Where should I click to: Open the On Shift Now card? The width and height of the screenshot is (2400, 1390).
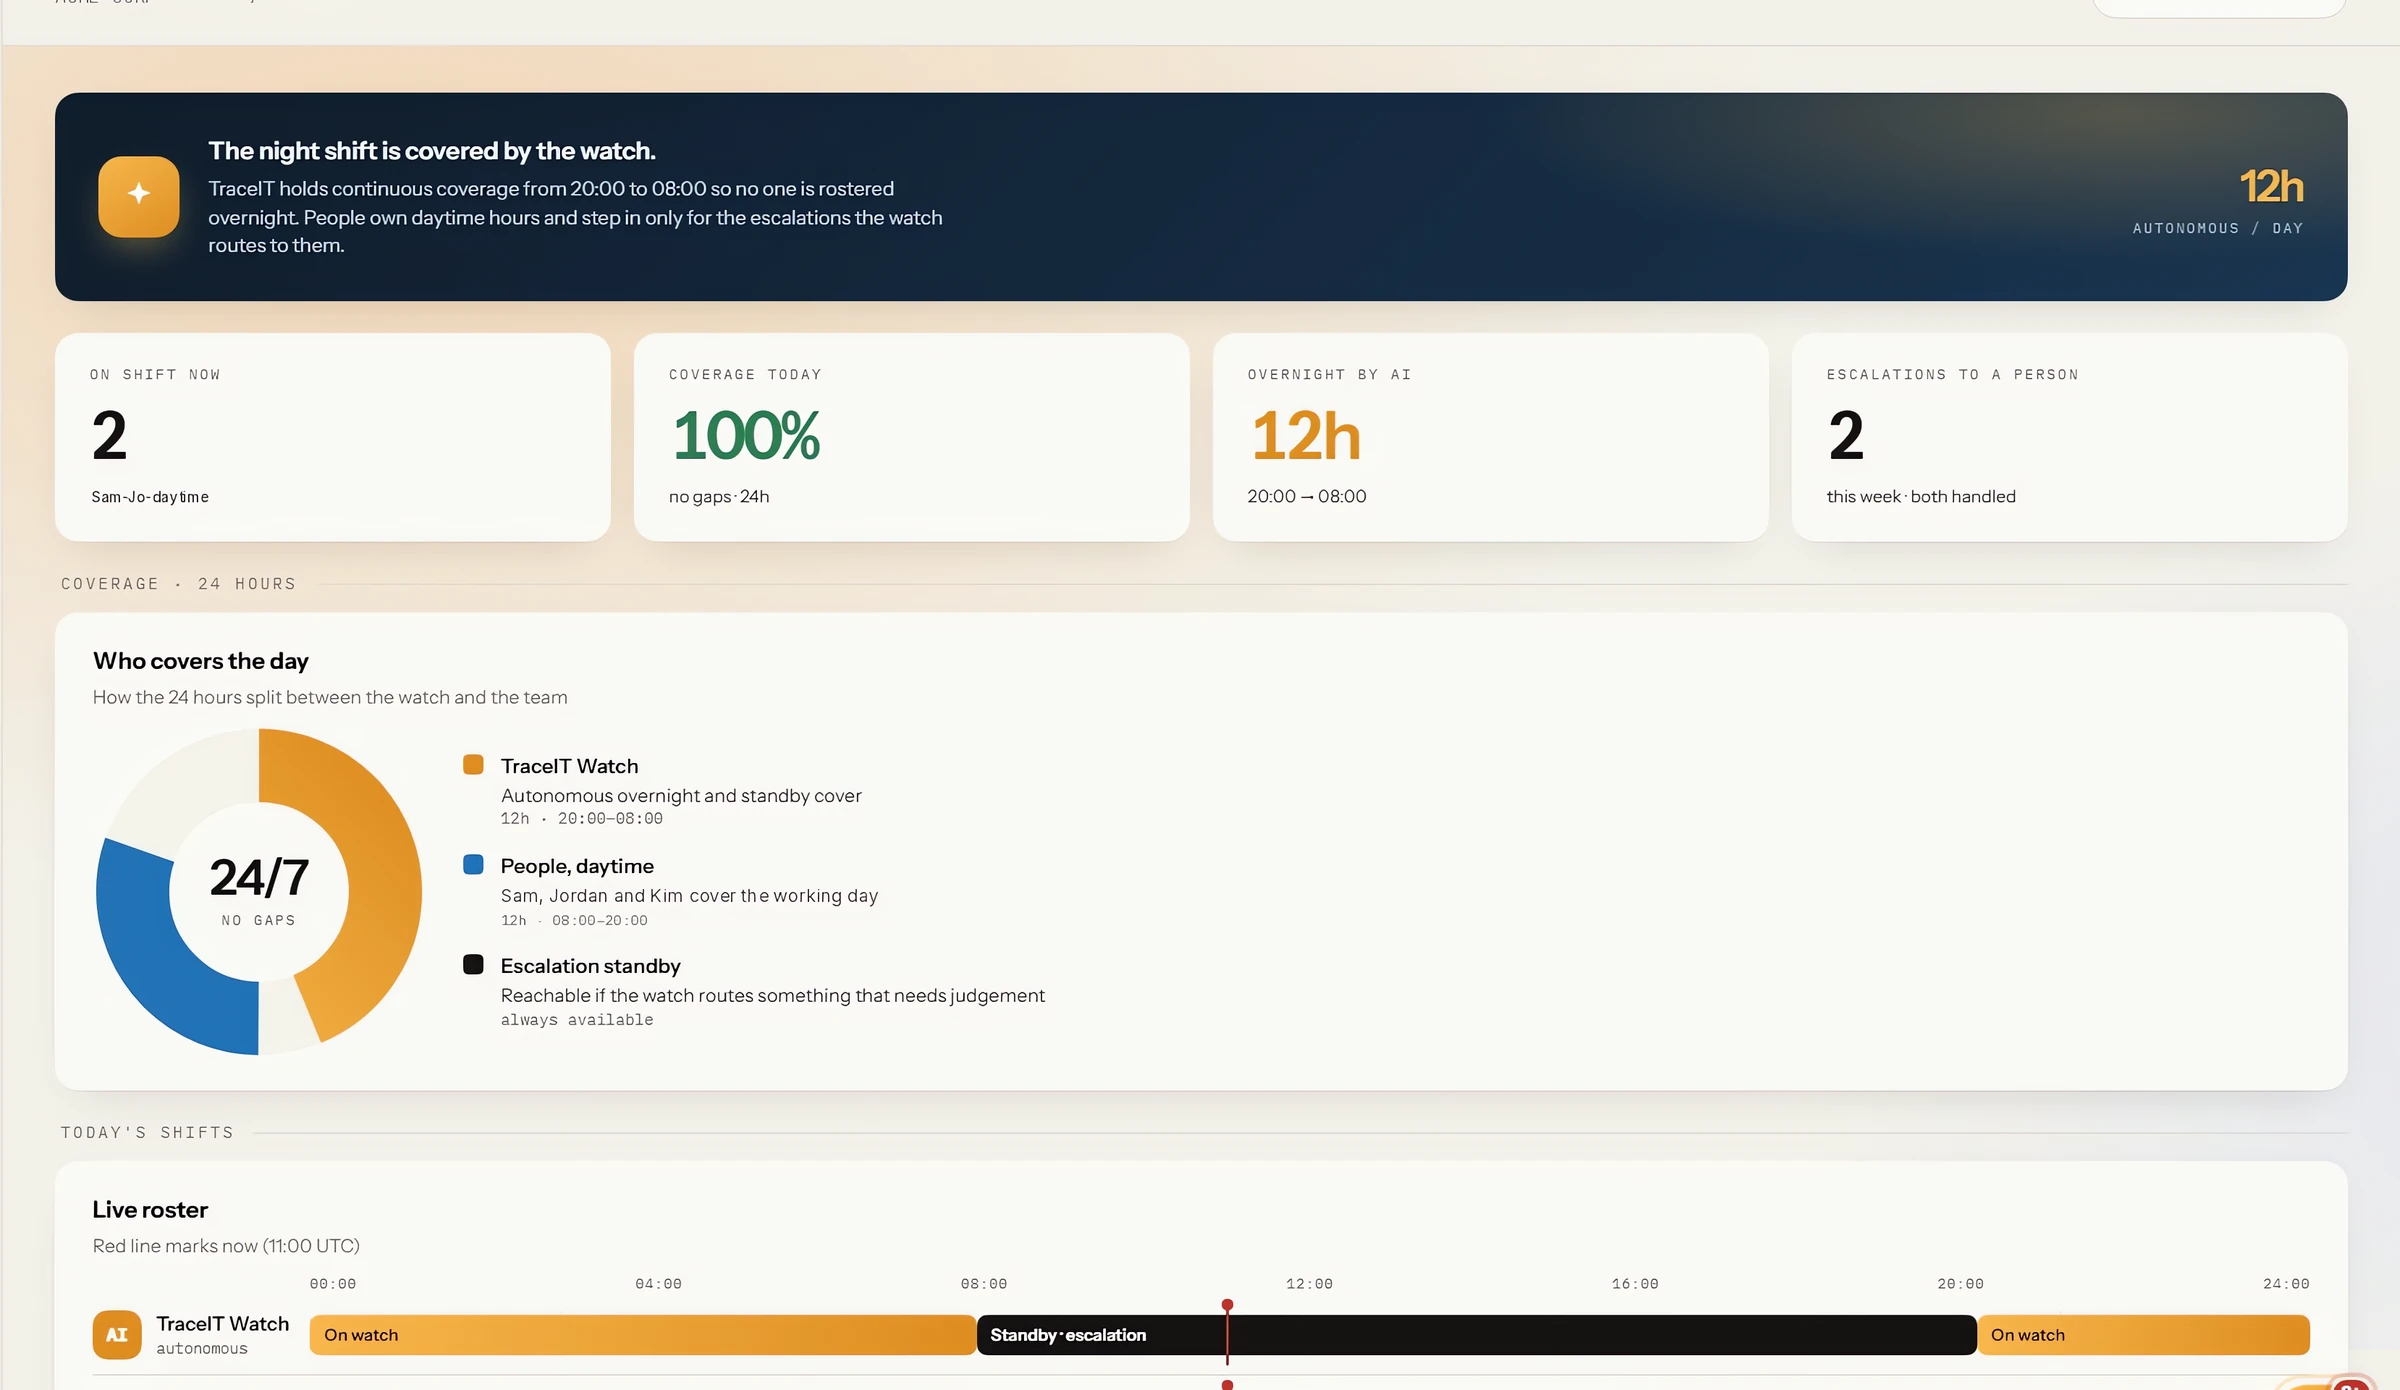(332, 437)
